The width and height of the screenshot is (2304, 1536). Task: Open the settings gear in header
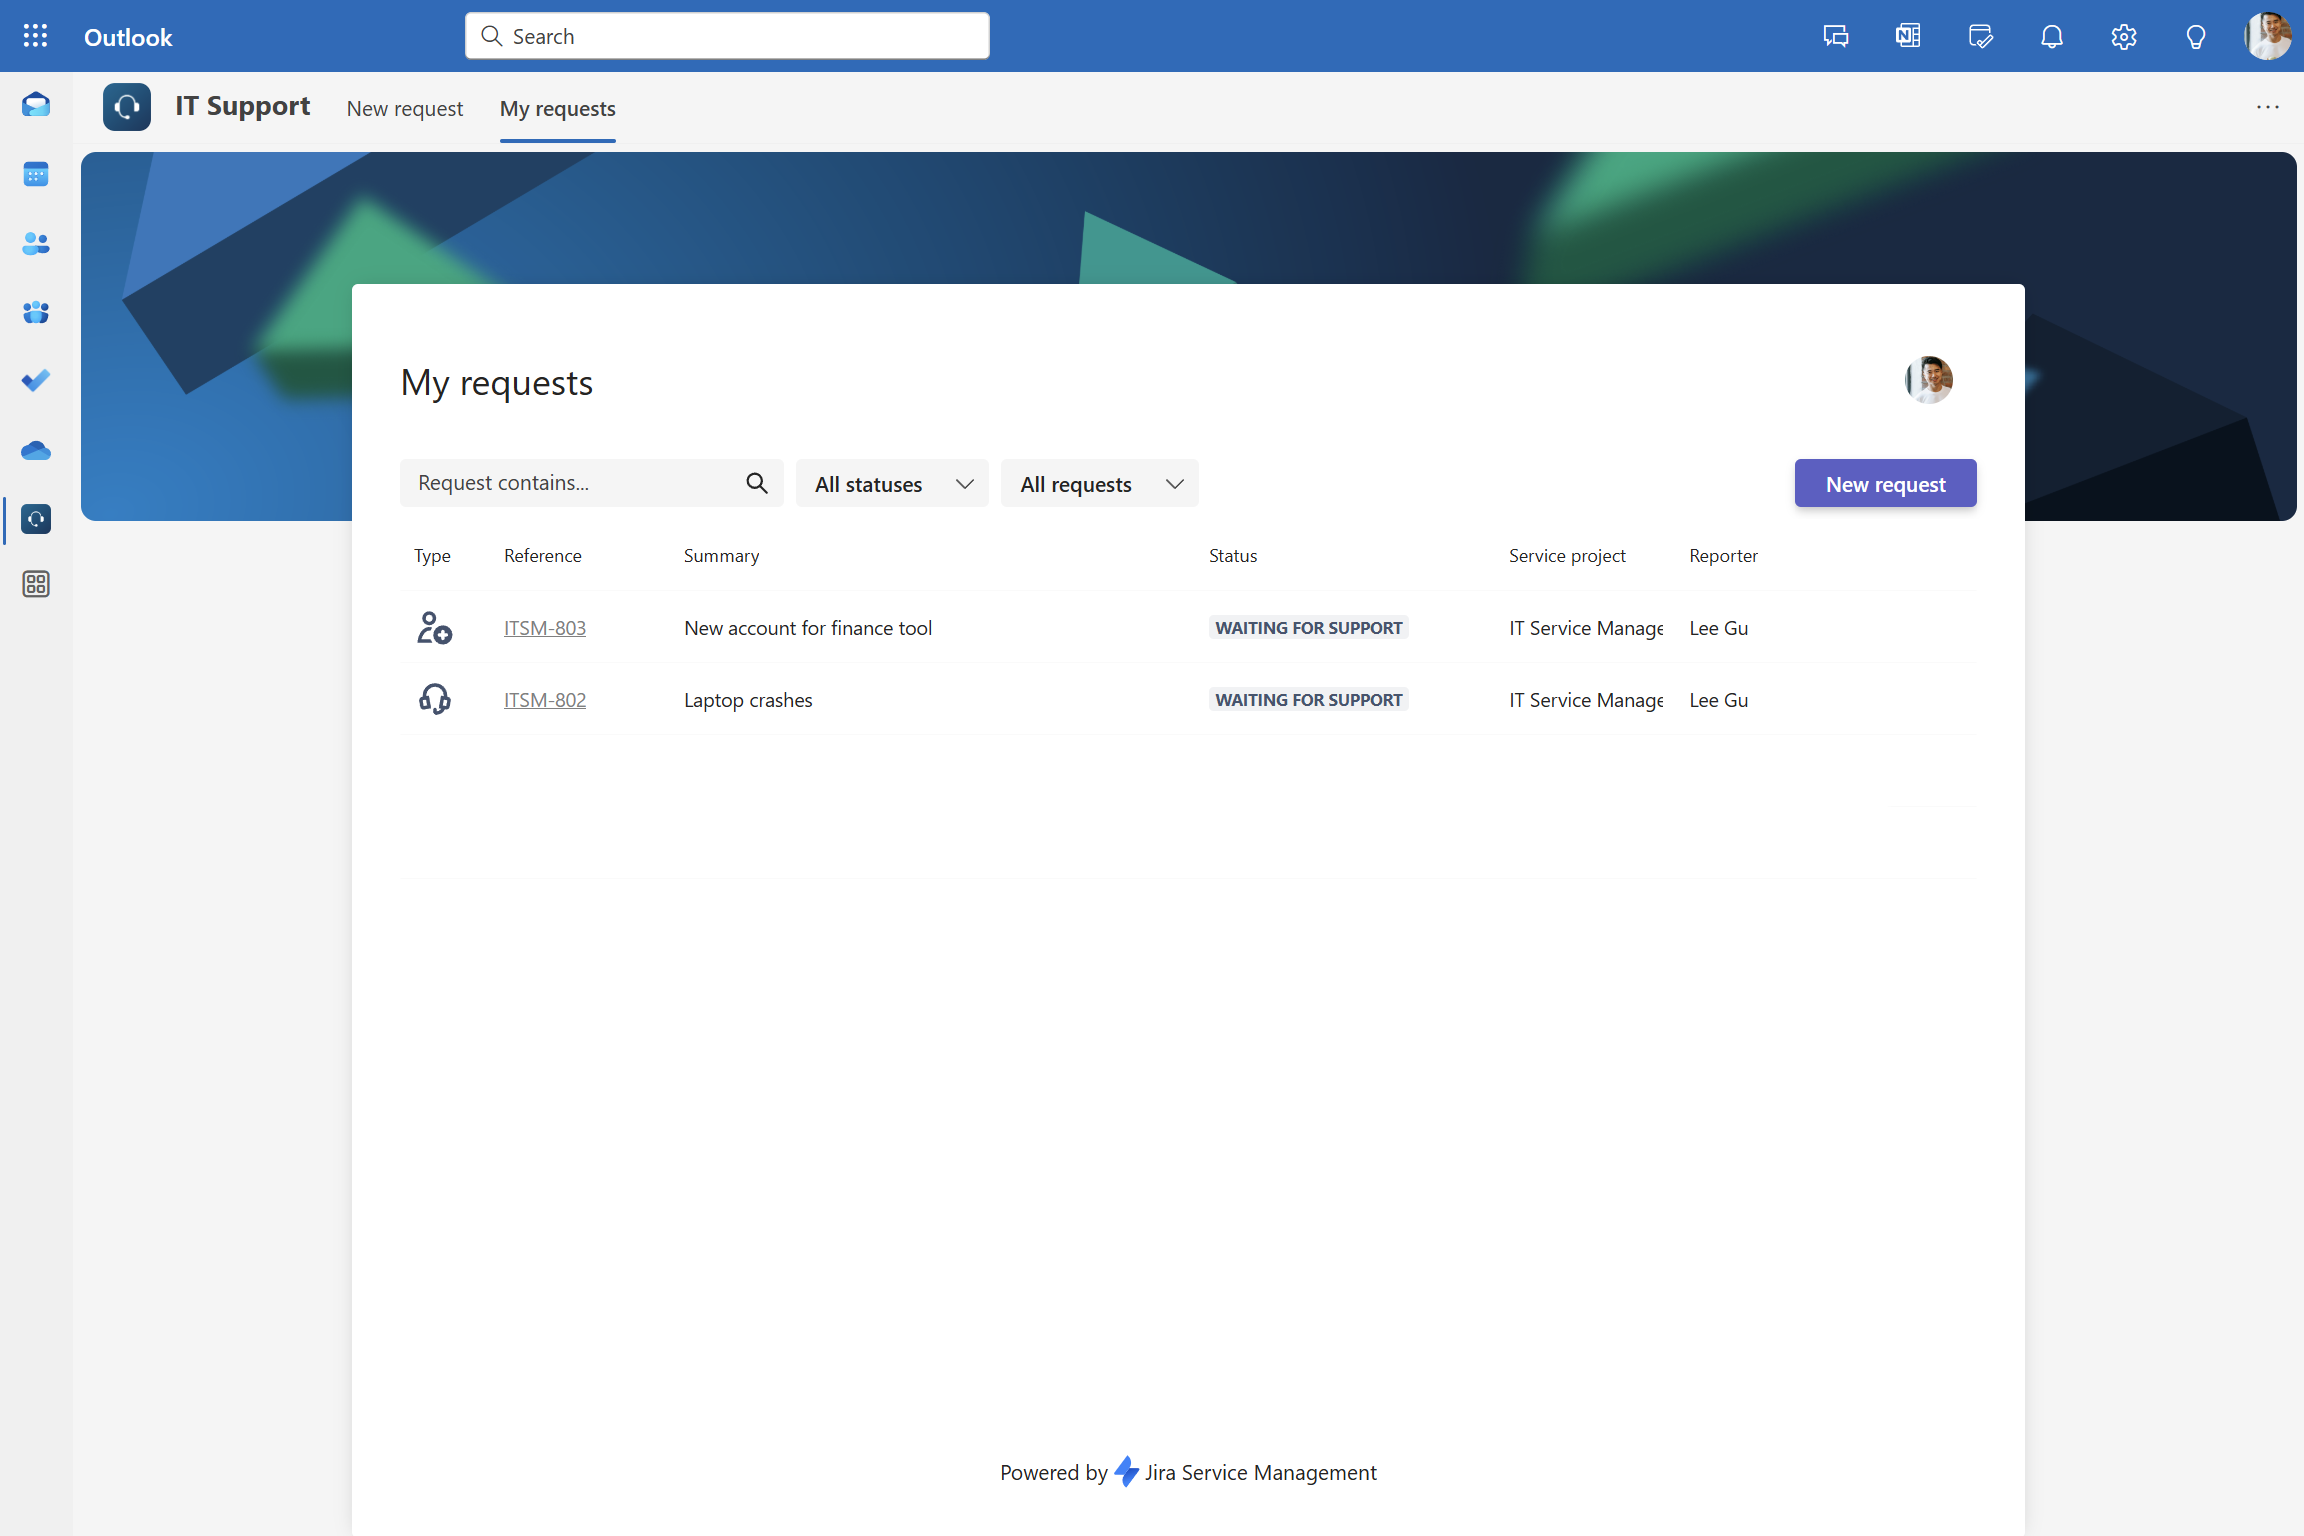coord(2123,37)
